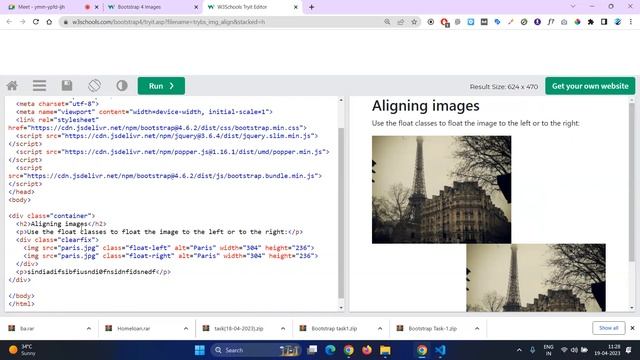Image resolution: width=640 pixels, height=360 pixels.
Task: Open the Windows Start menu
Action: pos(200,350)
